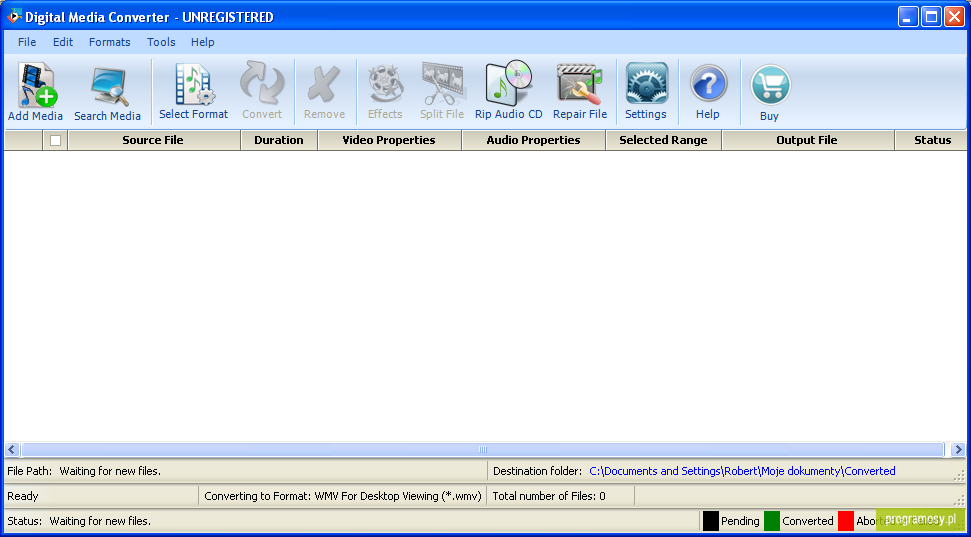Toggle the select-all checkbox in header
Image resolution: width=971 pixels, height=537 pixels.
pos(56,141)
